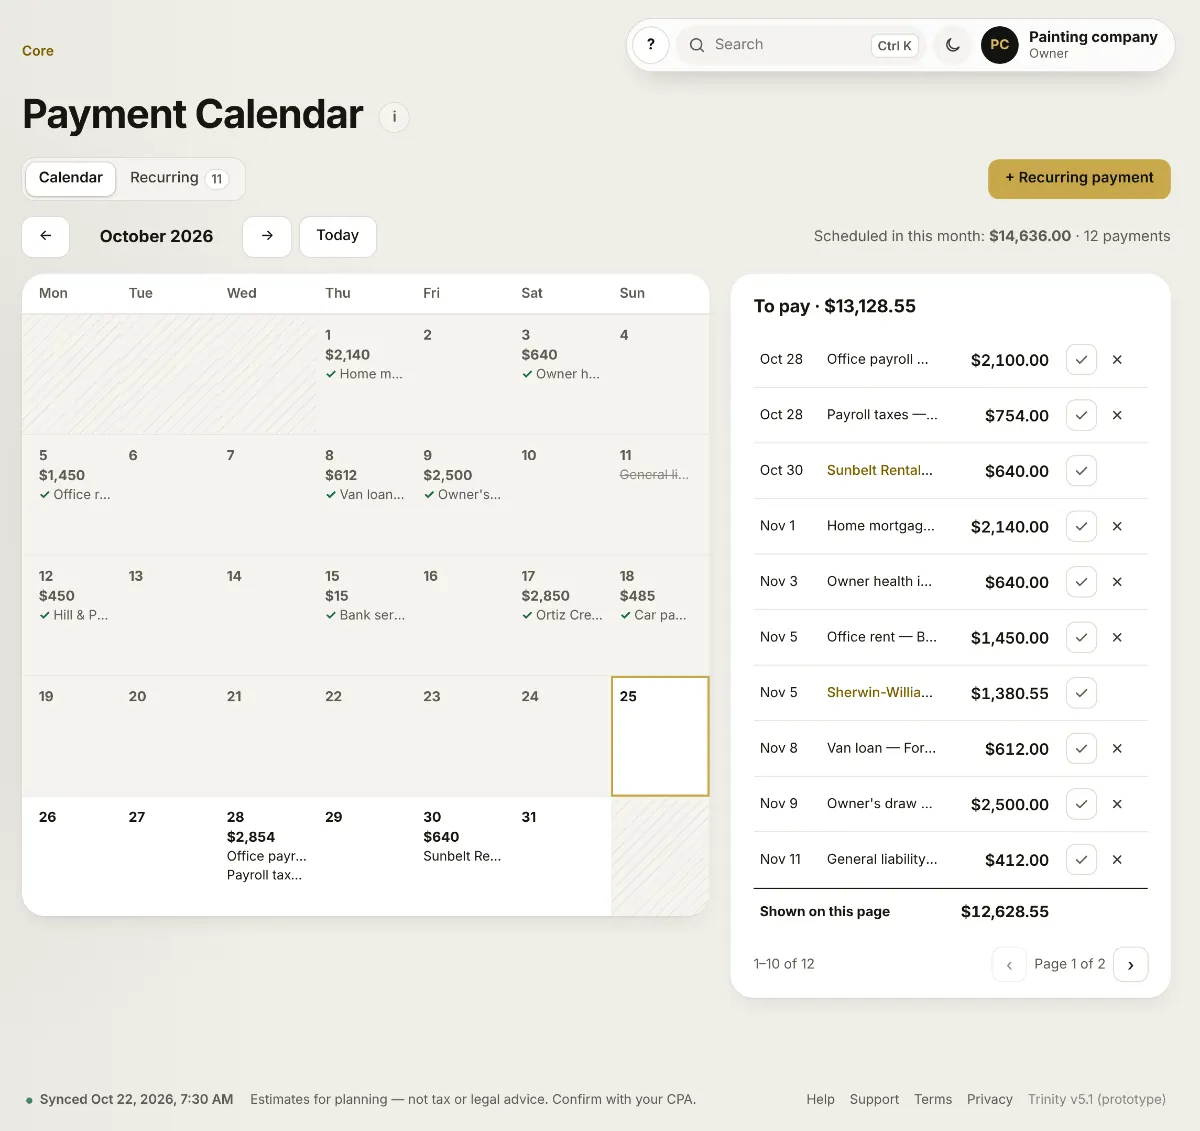This screenshot has width=1200, height=1131.
Task: Dismiss Office payroll $2,100.00 row
Action: click(1117, 360)
